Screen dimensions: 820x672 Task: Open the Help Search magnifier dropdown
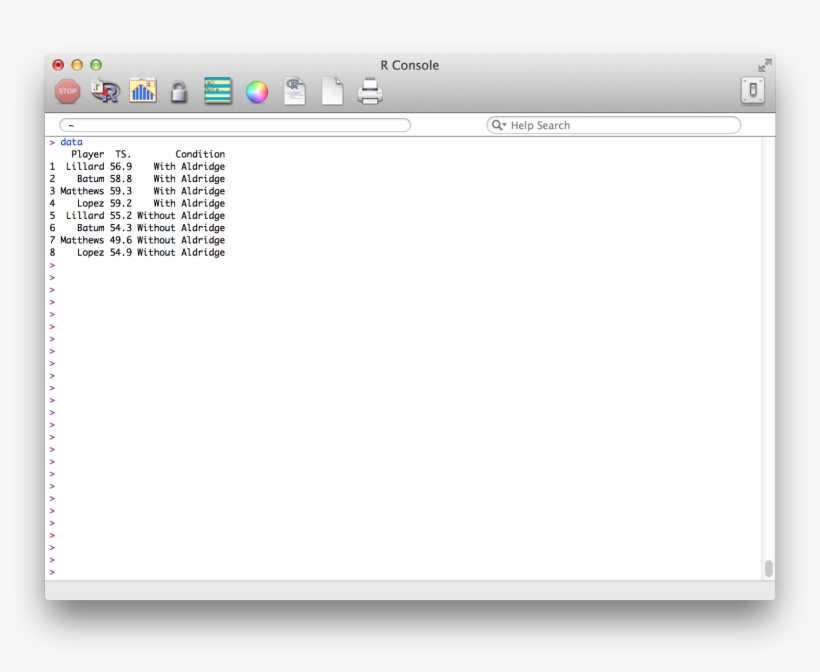pos(498,126)
